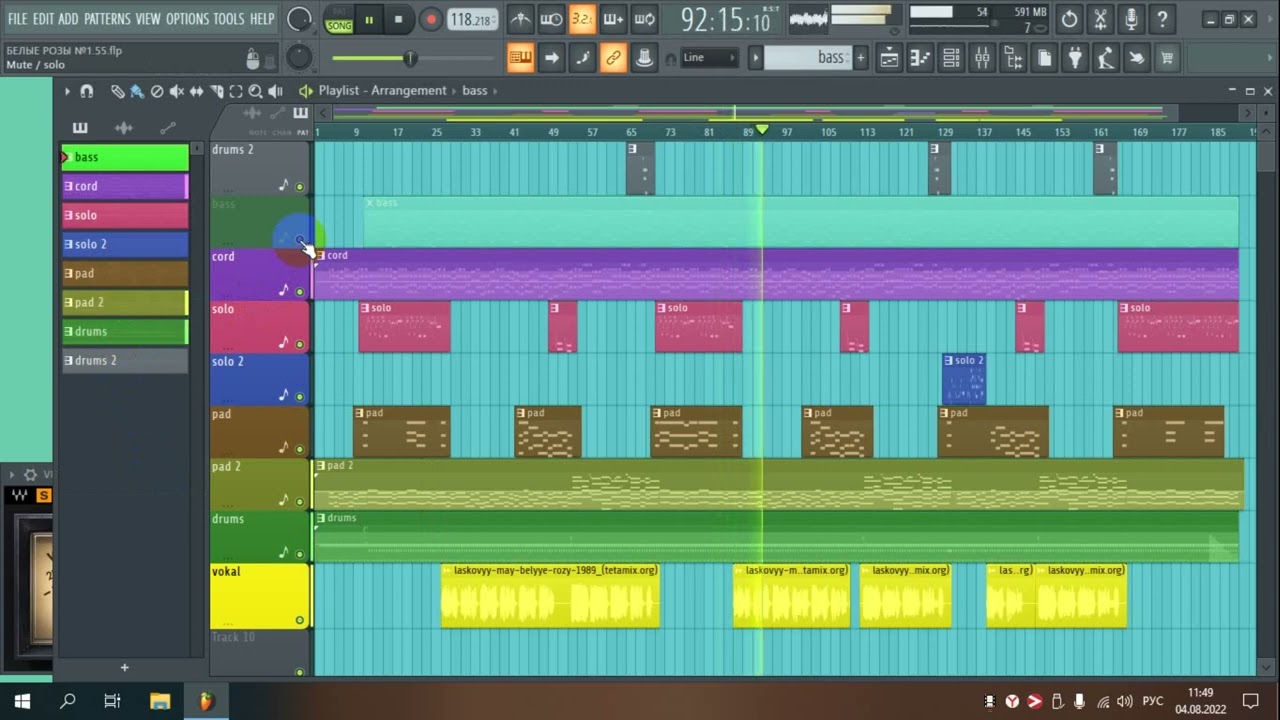Mute the cord track green light
Viewport: 1280px width, 720px height.
[299, 291]
